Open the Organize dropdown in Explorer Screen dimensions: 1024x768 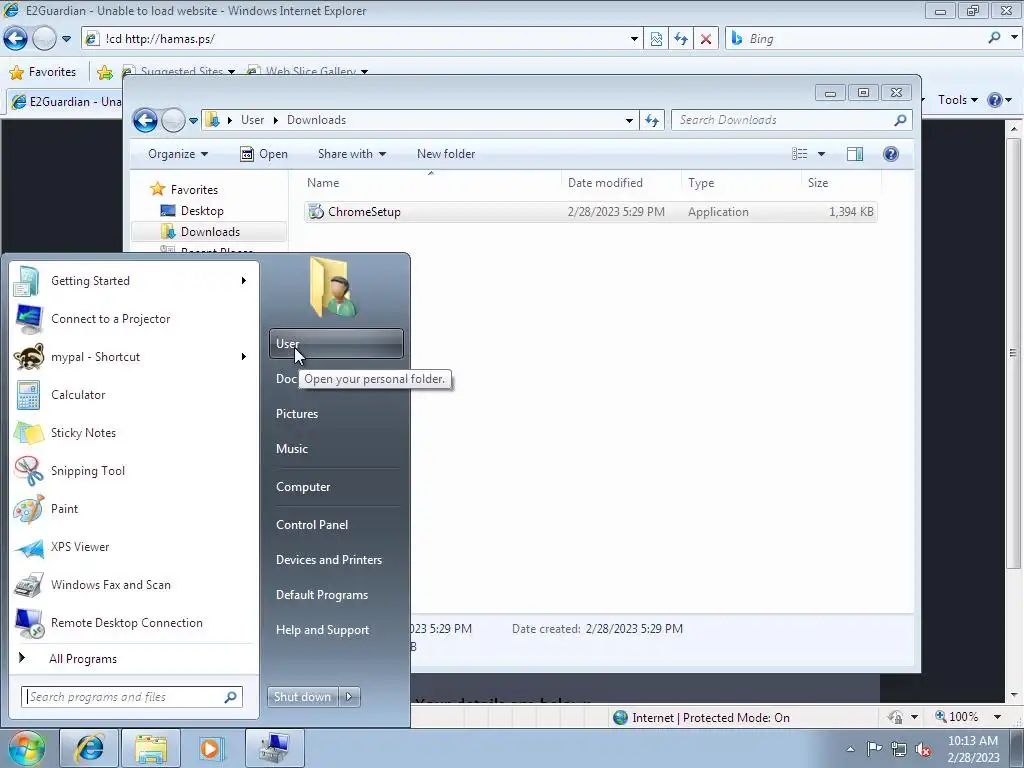178,154
